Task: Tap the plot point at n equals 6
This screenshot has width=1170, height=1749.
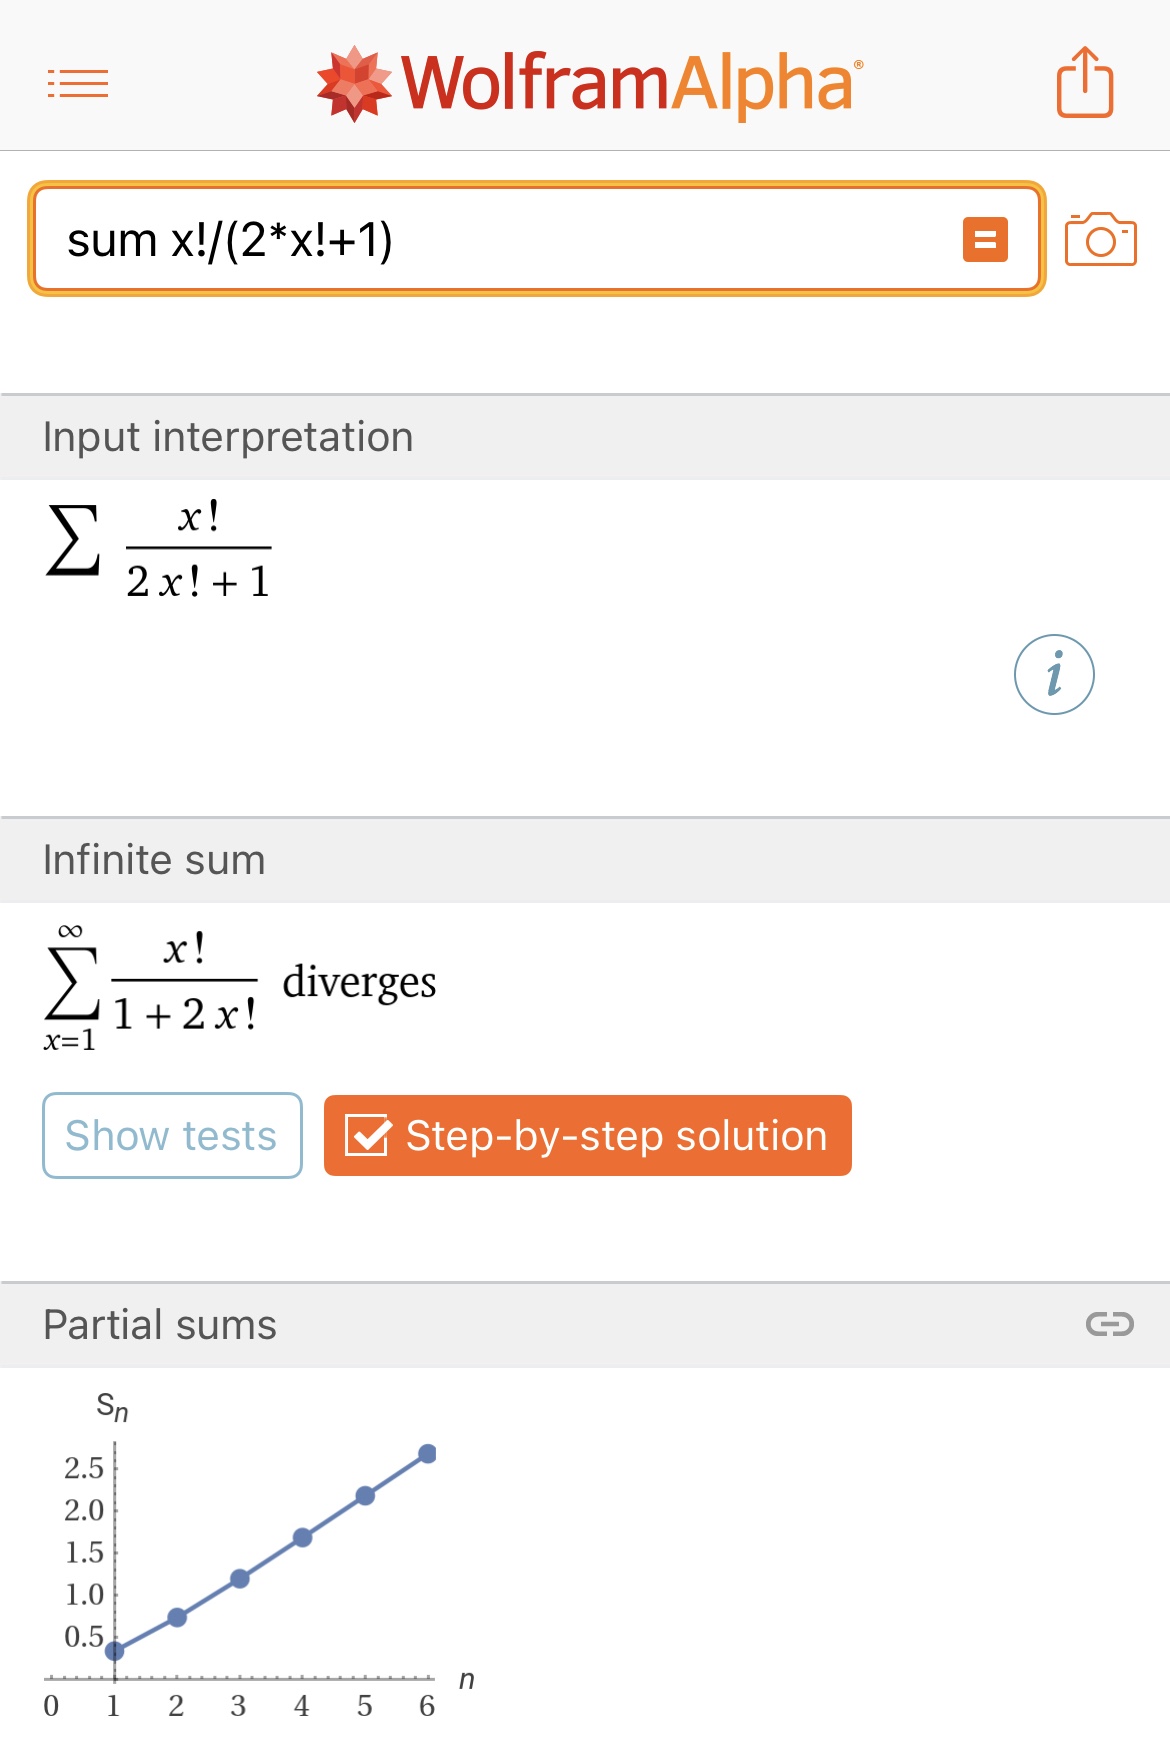Action: [x=427, y=1454]
